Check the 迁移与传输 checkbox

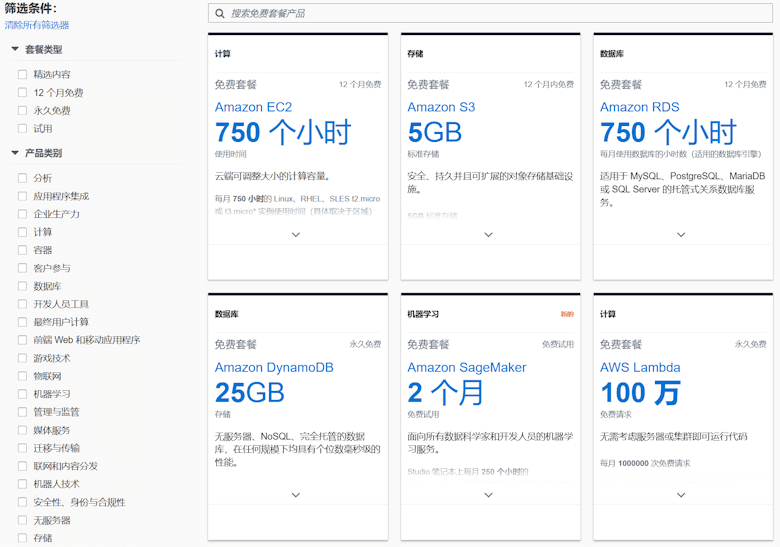click(22, 448)
